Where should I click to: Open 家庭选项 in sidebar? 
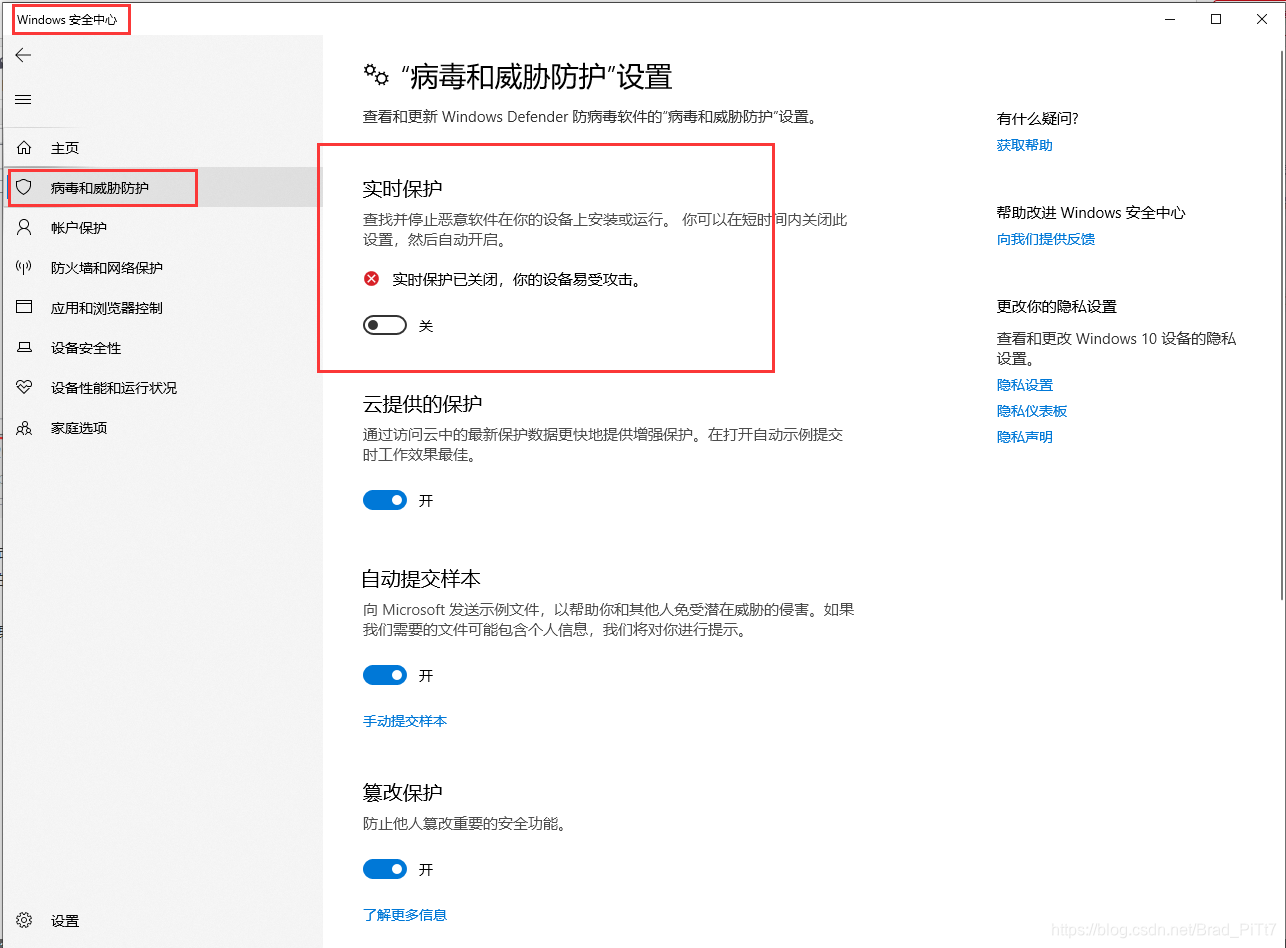162,427
